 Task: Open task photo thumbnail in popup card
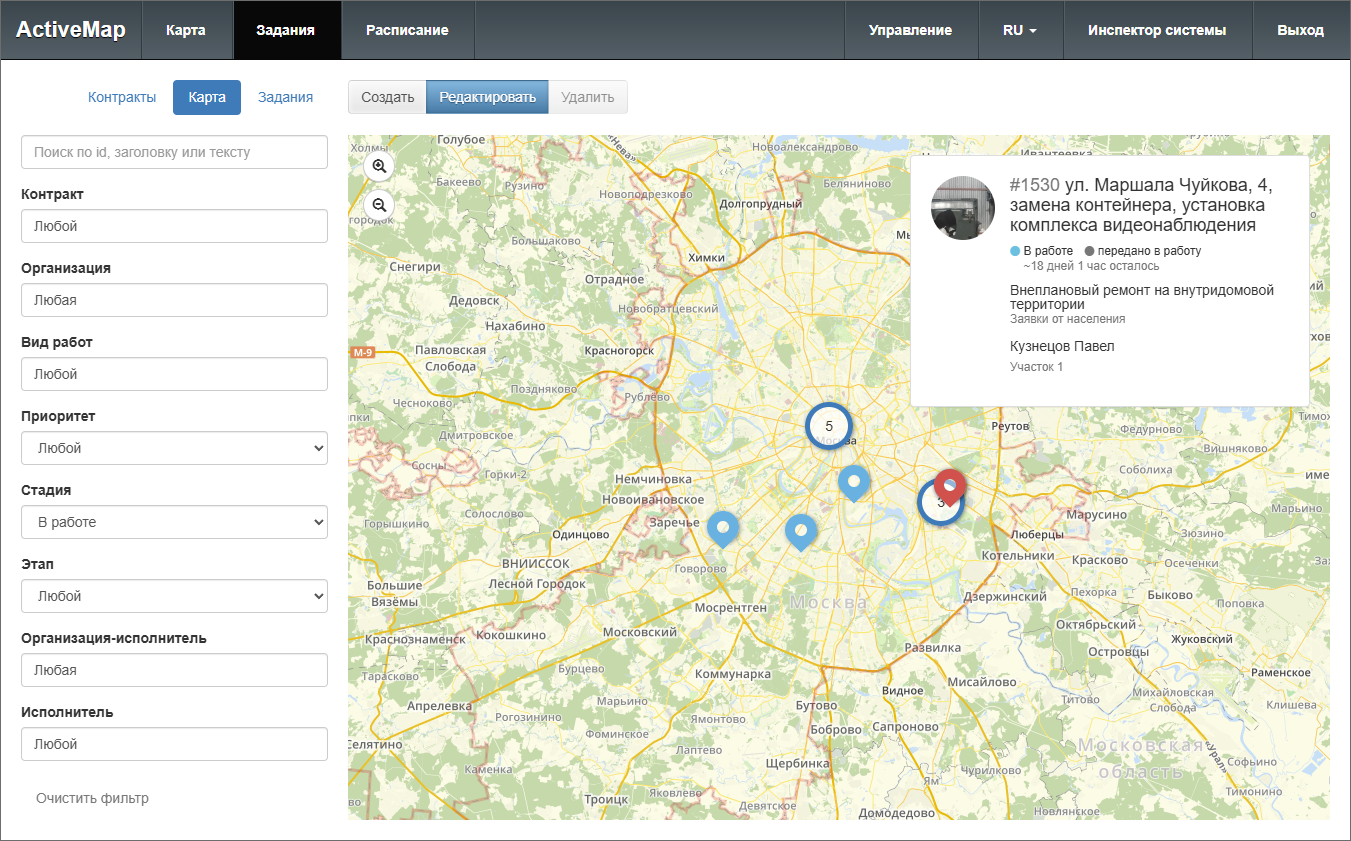963,208
